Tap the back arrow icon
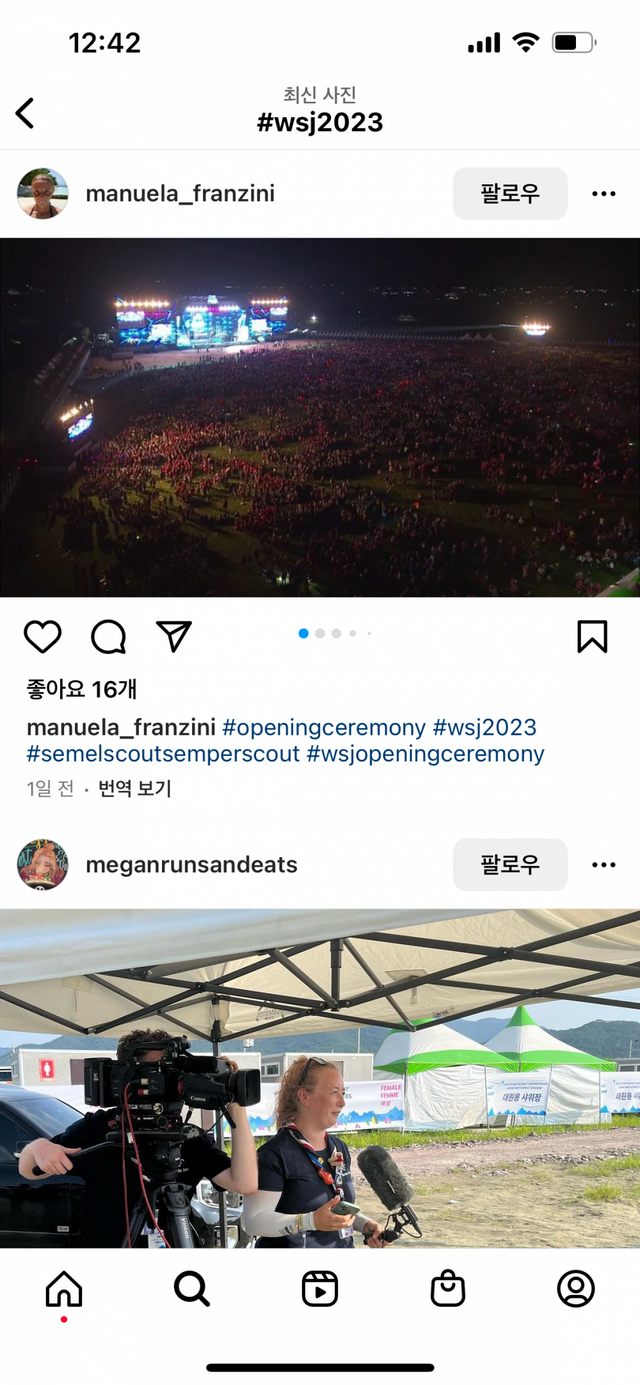 coord(25,113)
